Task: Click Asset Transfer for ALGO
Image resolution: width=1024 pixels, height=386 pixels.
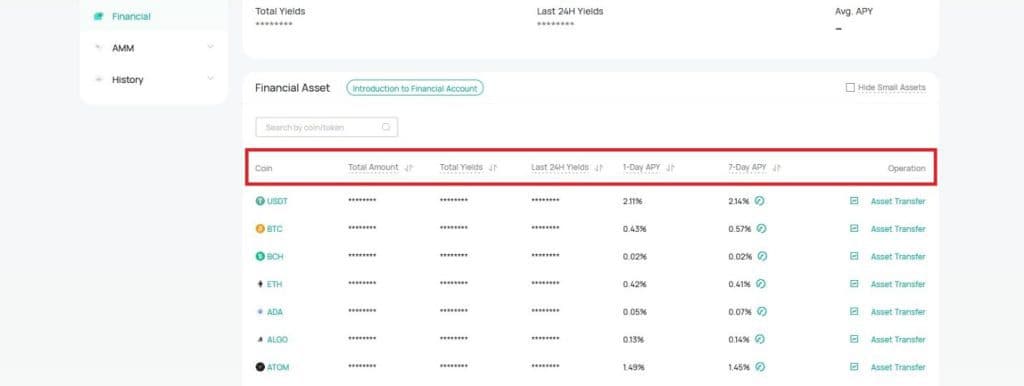Action: [x=898, y=340]
